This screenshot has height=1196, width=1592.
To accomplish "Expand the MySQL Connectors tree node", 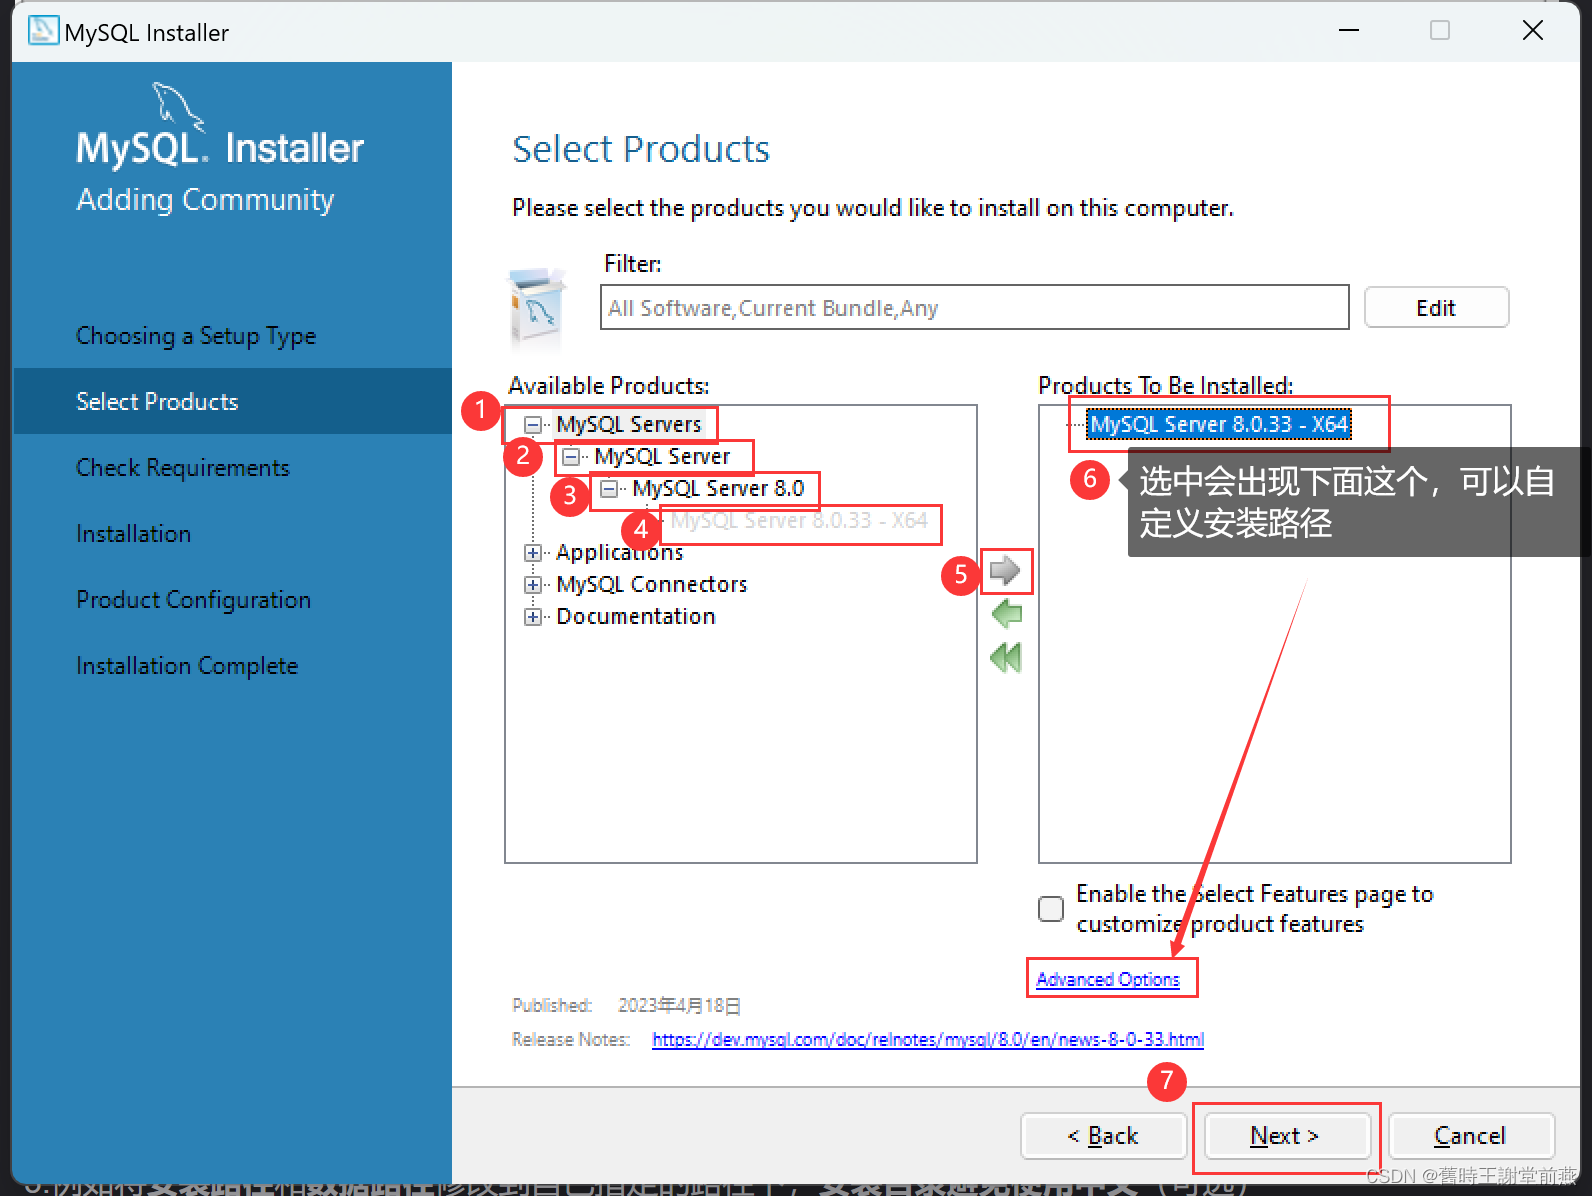I will coord(533,585).
